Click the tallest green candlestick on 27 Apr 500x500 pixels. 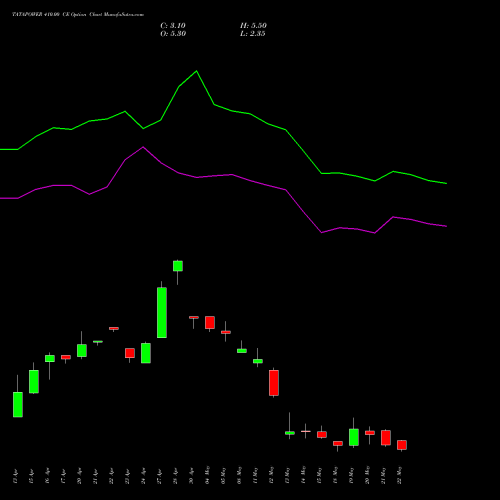(162, 312)
